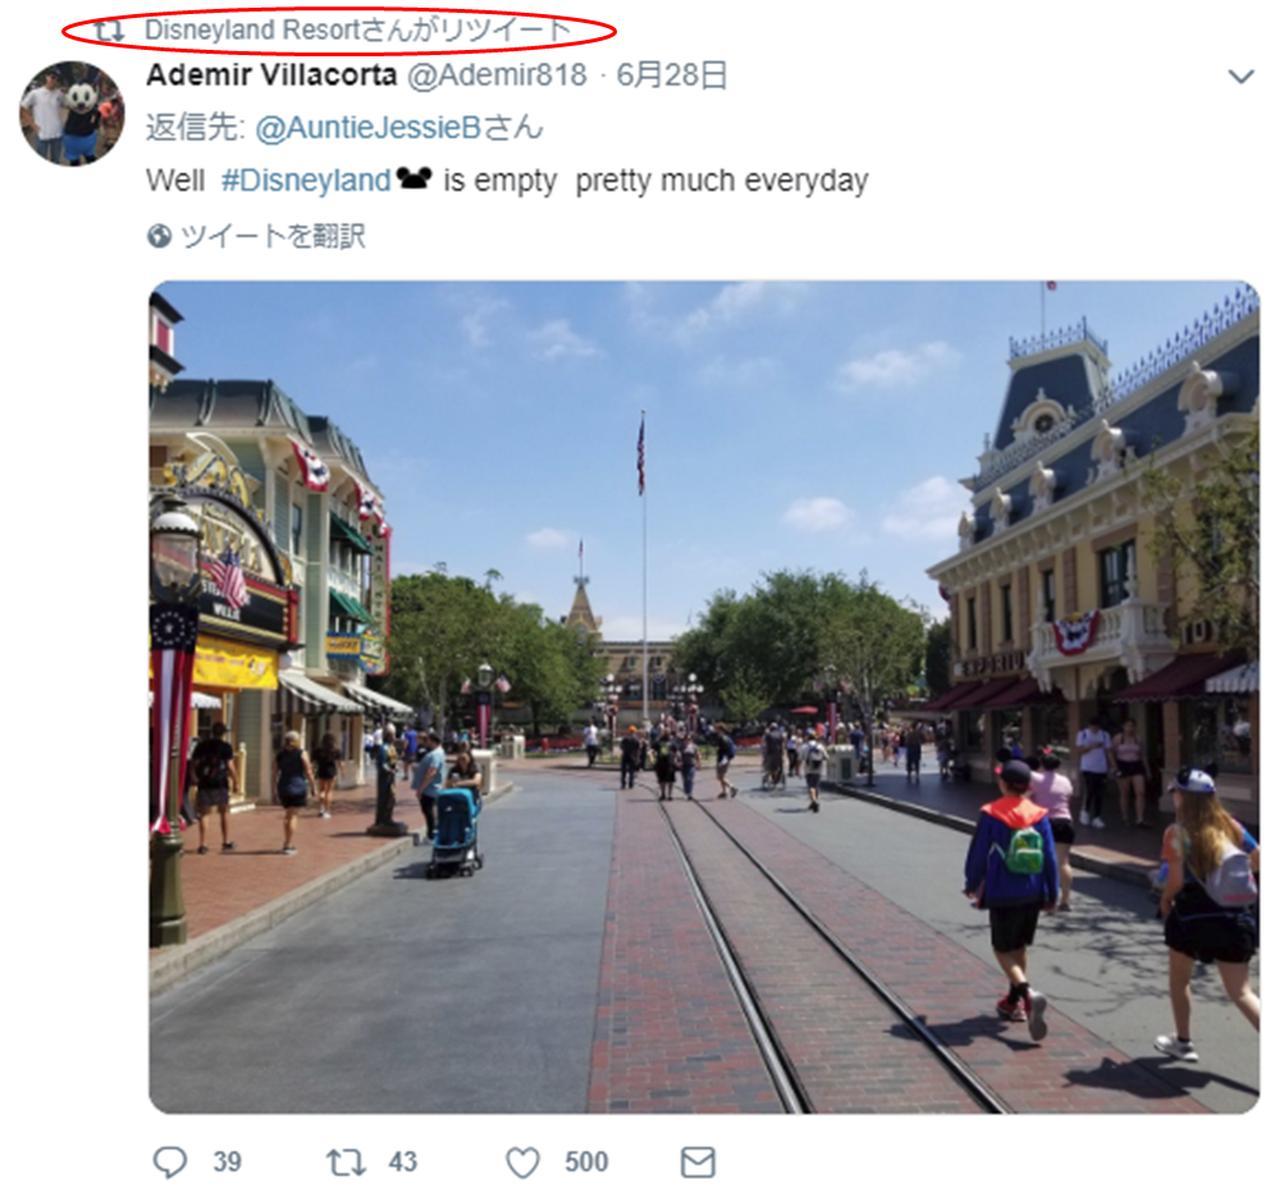
Task: Click the @Ademir818 handle
Action: pos(496,75)
